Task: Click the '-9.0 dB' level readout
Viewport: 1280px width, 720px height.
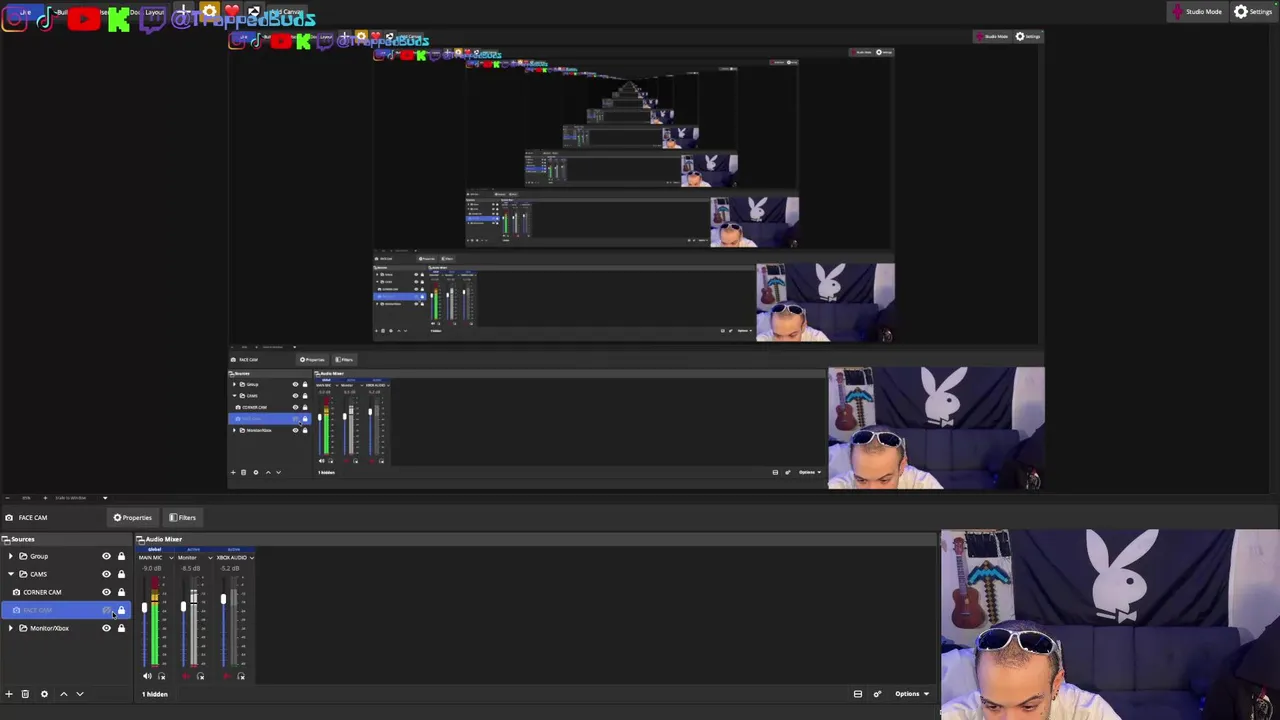Action: (152, 568)
